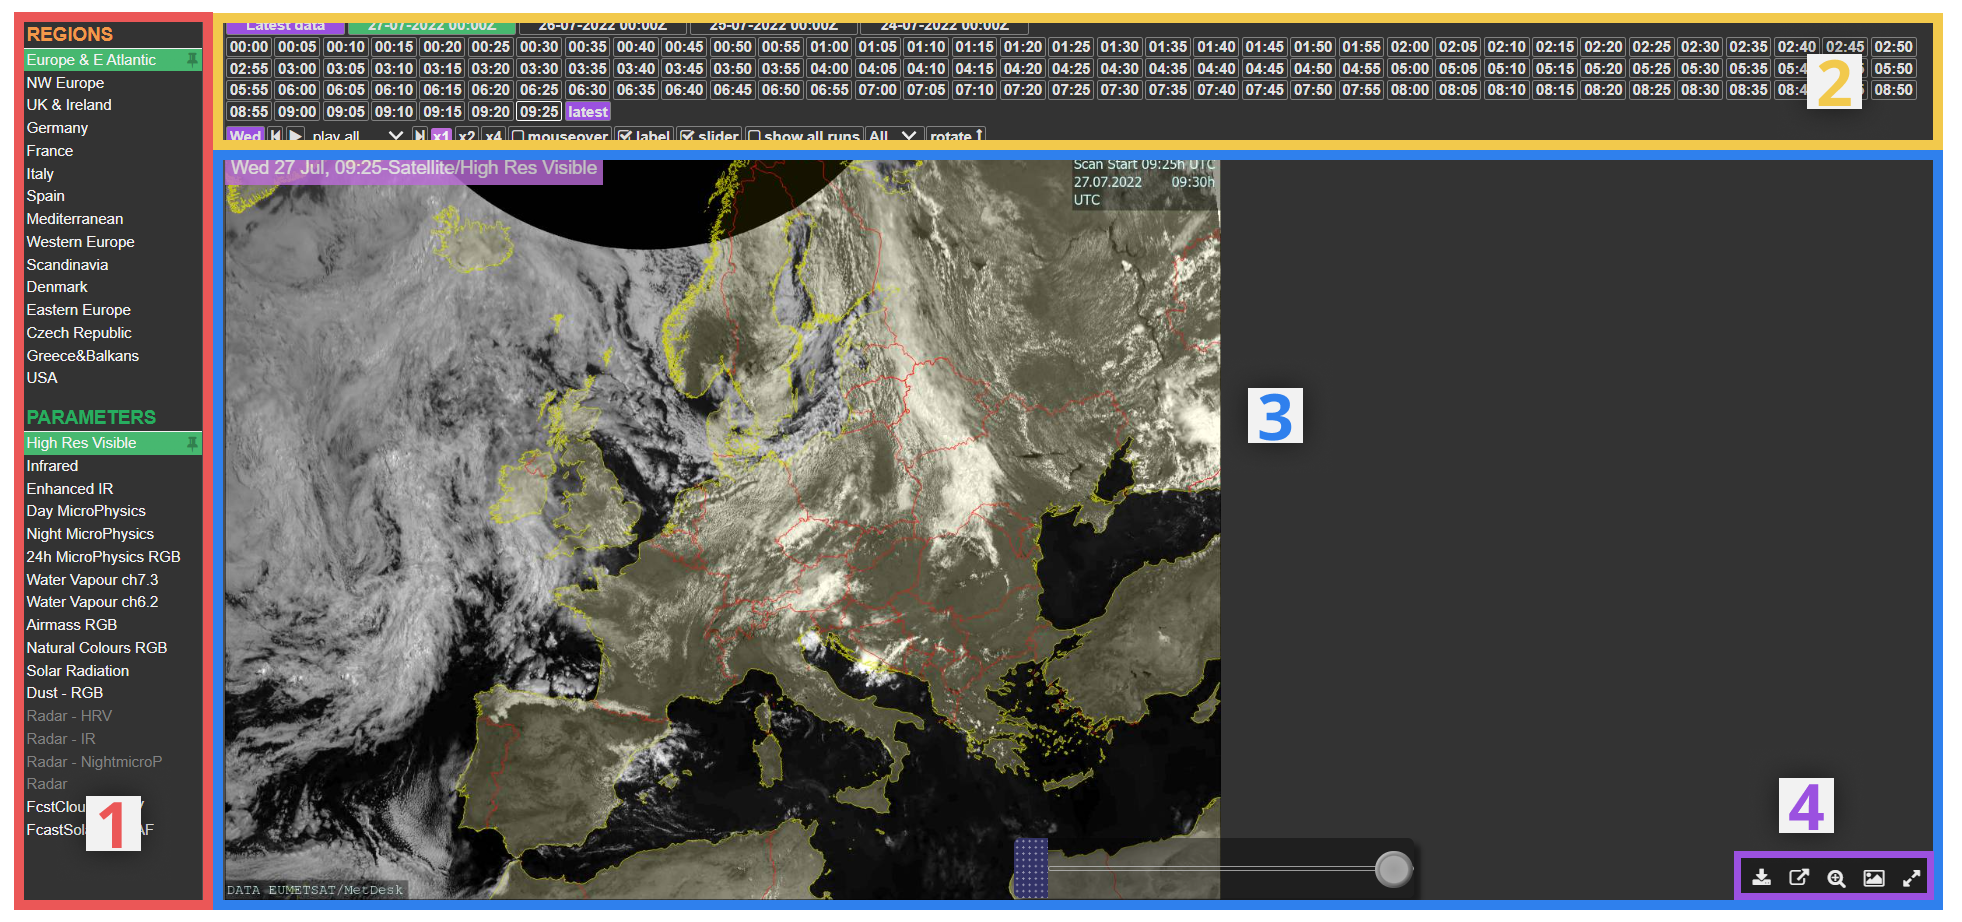Uncheck the label checkbox

625,136
